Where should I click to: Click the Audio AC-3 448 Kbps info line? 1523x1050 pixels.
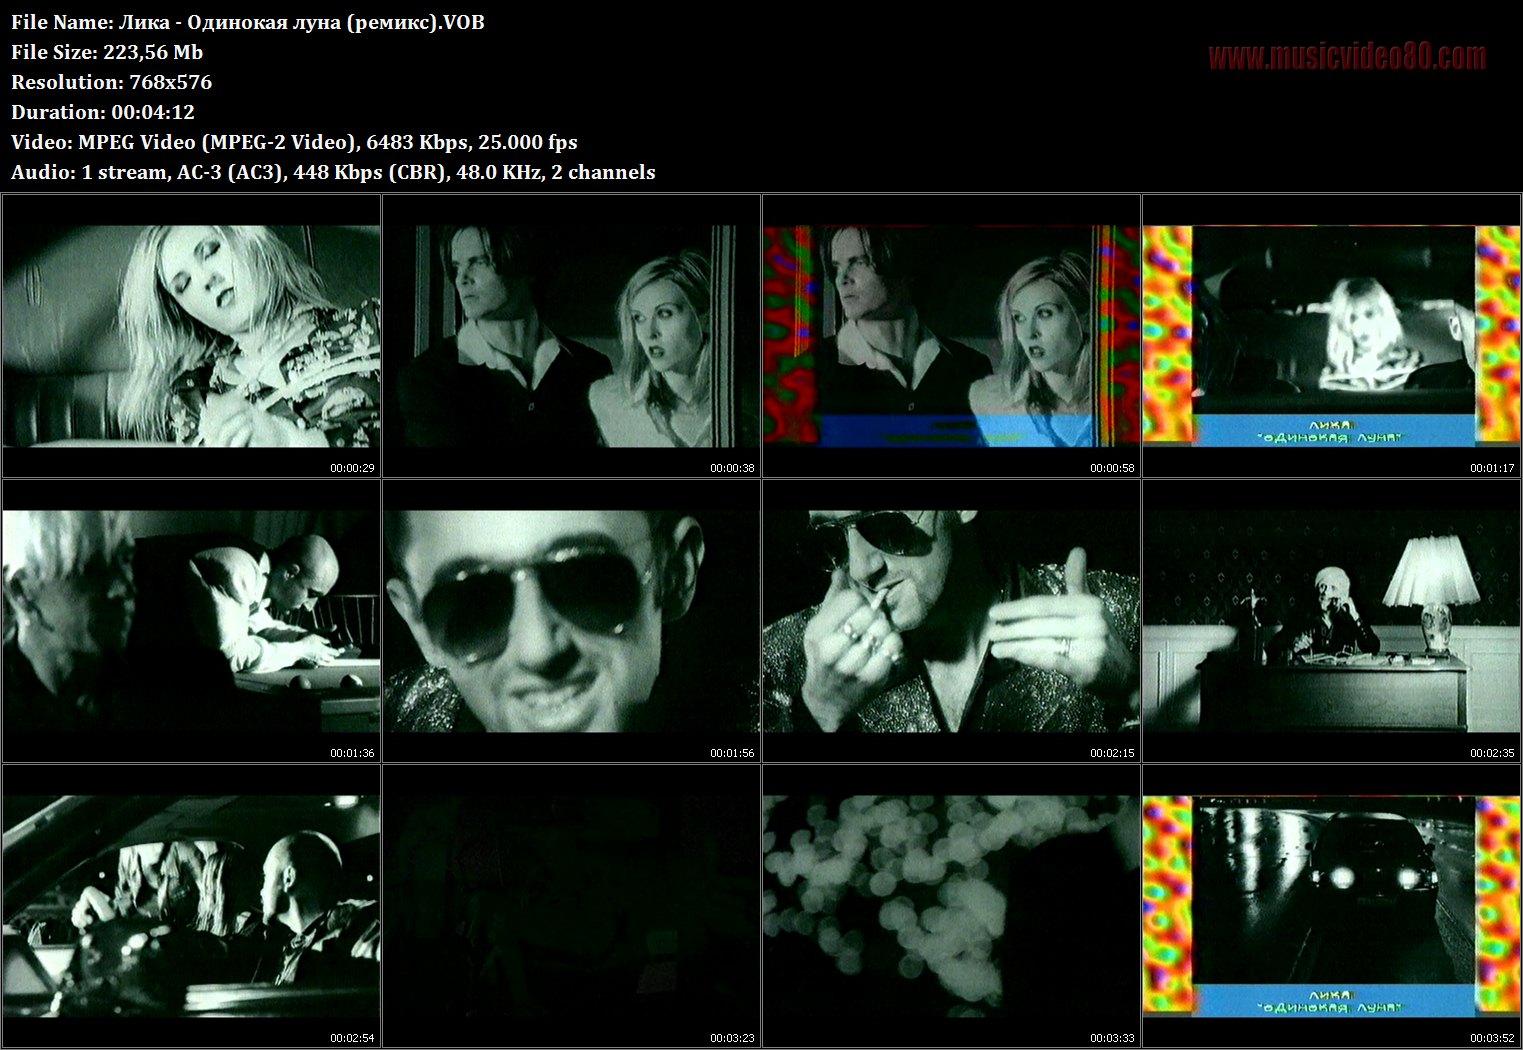tap(333, 172)
